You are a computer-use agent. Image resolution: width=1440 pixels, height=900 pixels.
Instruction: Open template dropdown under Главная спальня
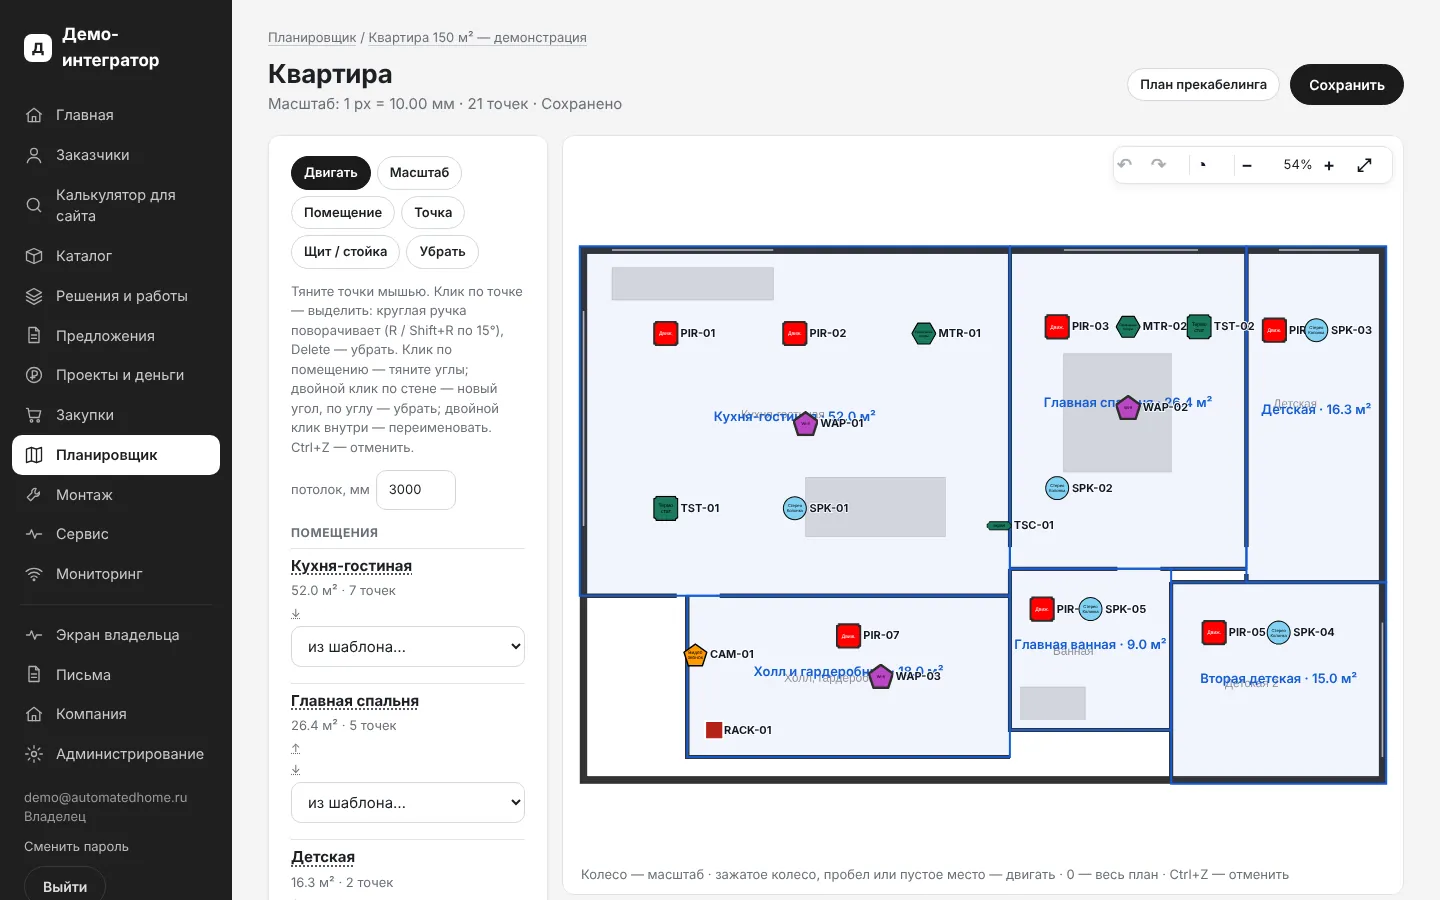pos(408,803)
